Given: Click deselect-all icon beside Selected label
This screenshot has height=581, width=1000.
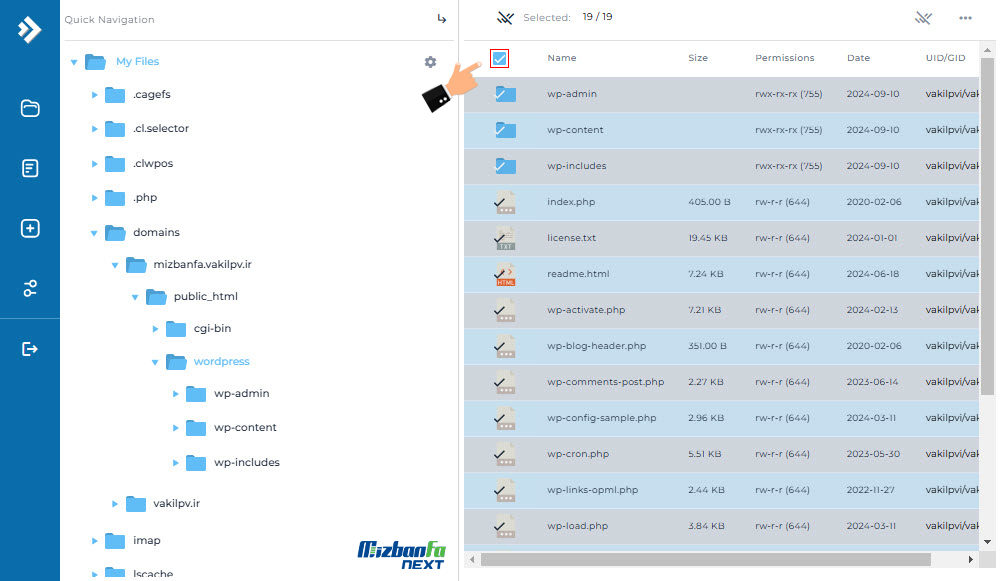Looking at the screenshot, I should 505,18.
